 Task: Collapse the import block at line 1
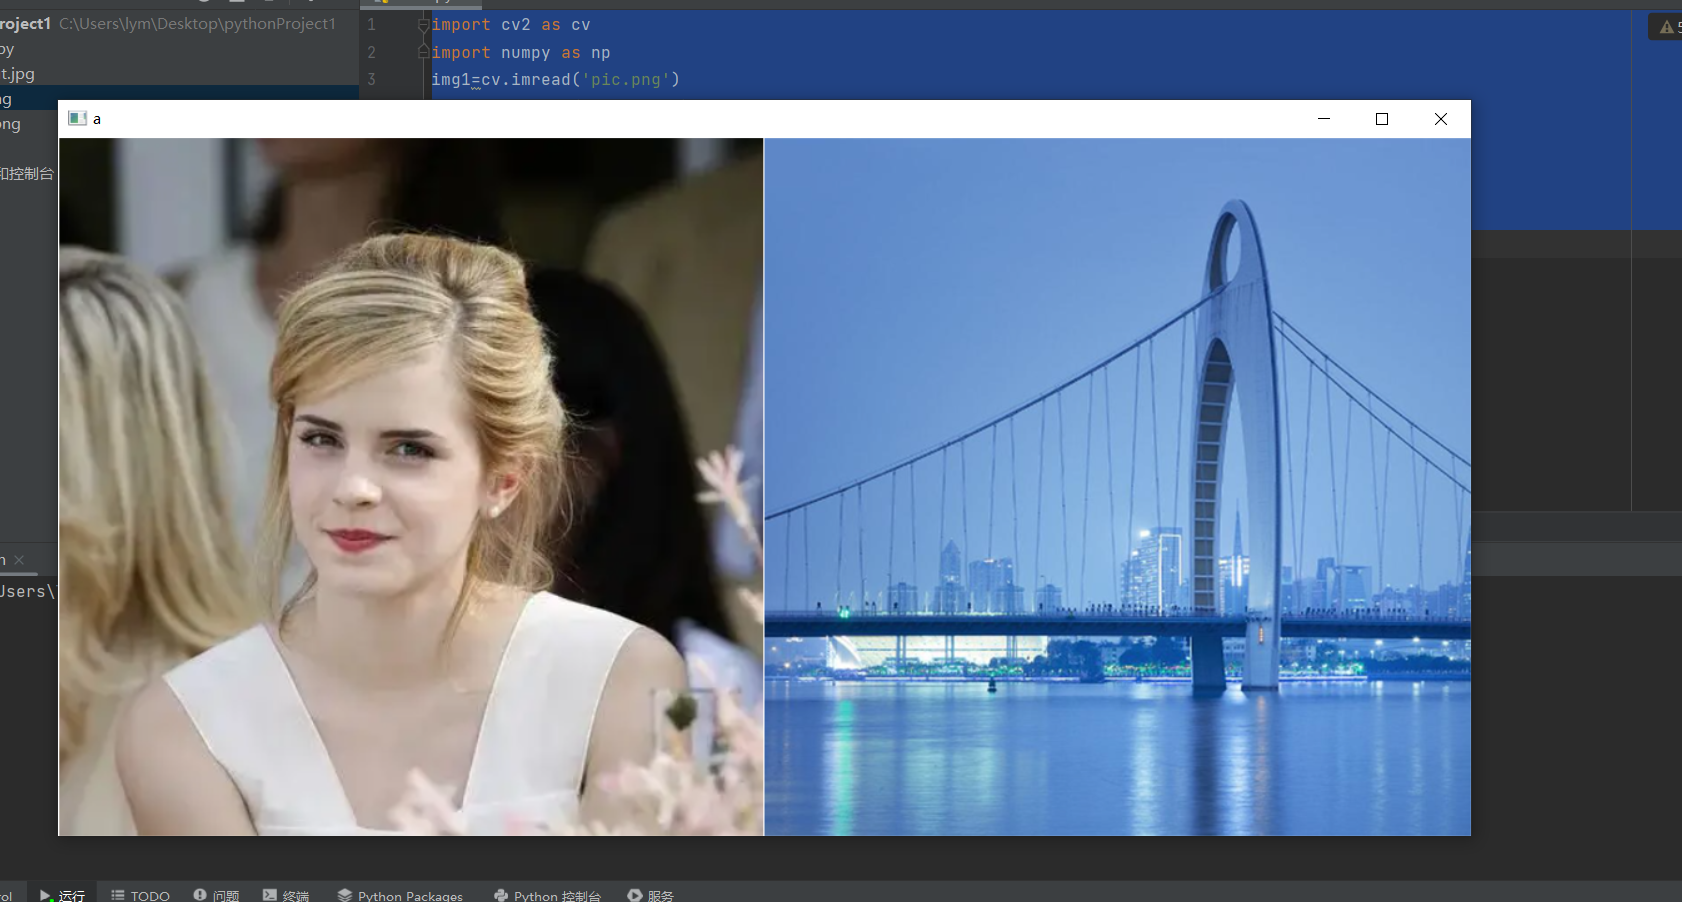(x=423, y=25)
